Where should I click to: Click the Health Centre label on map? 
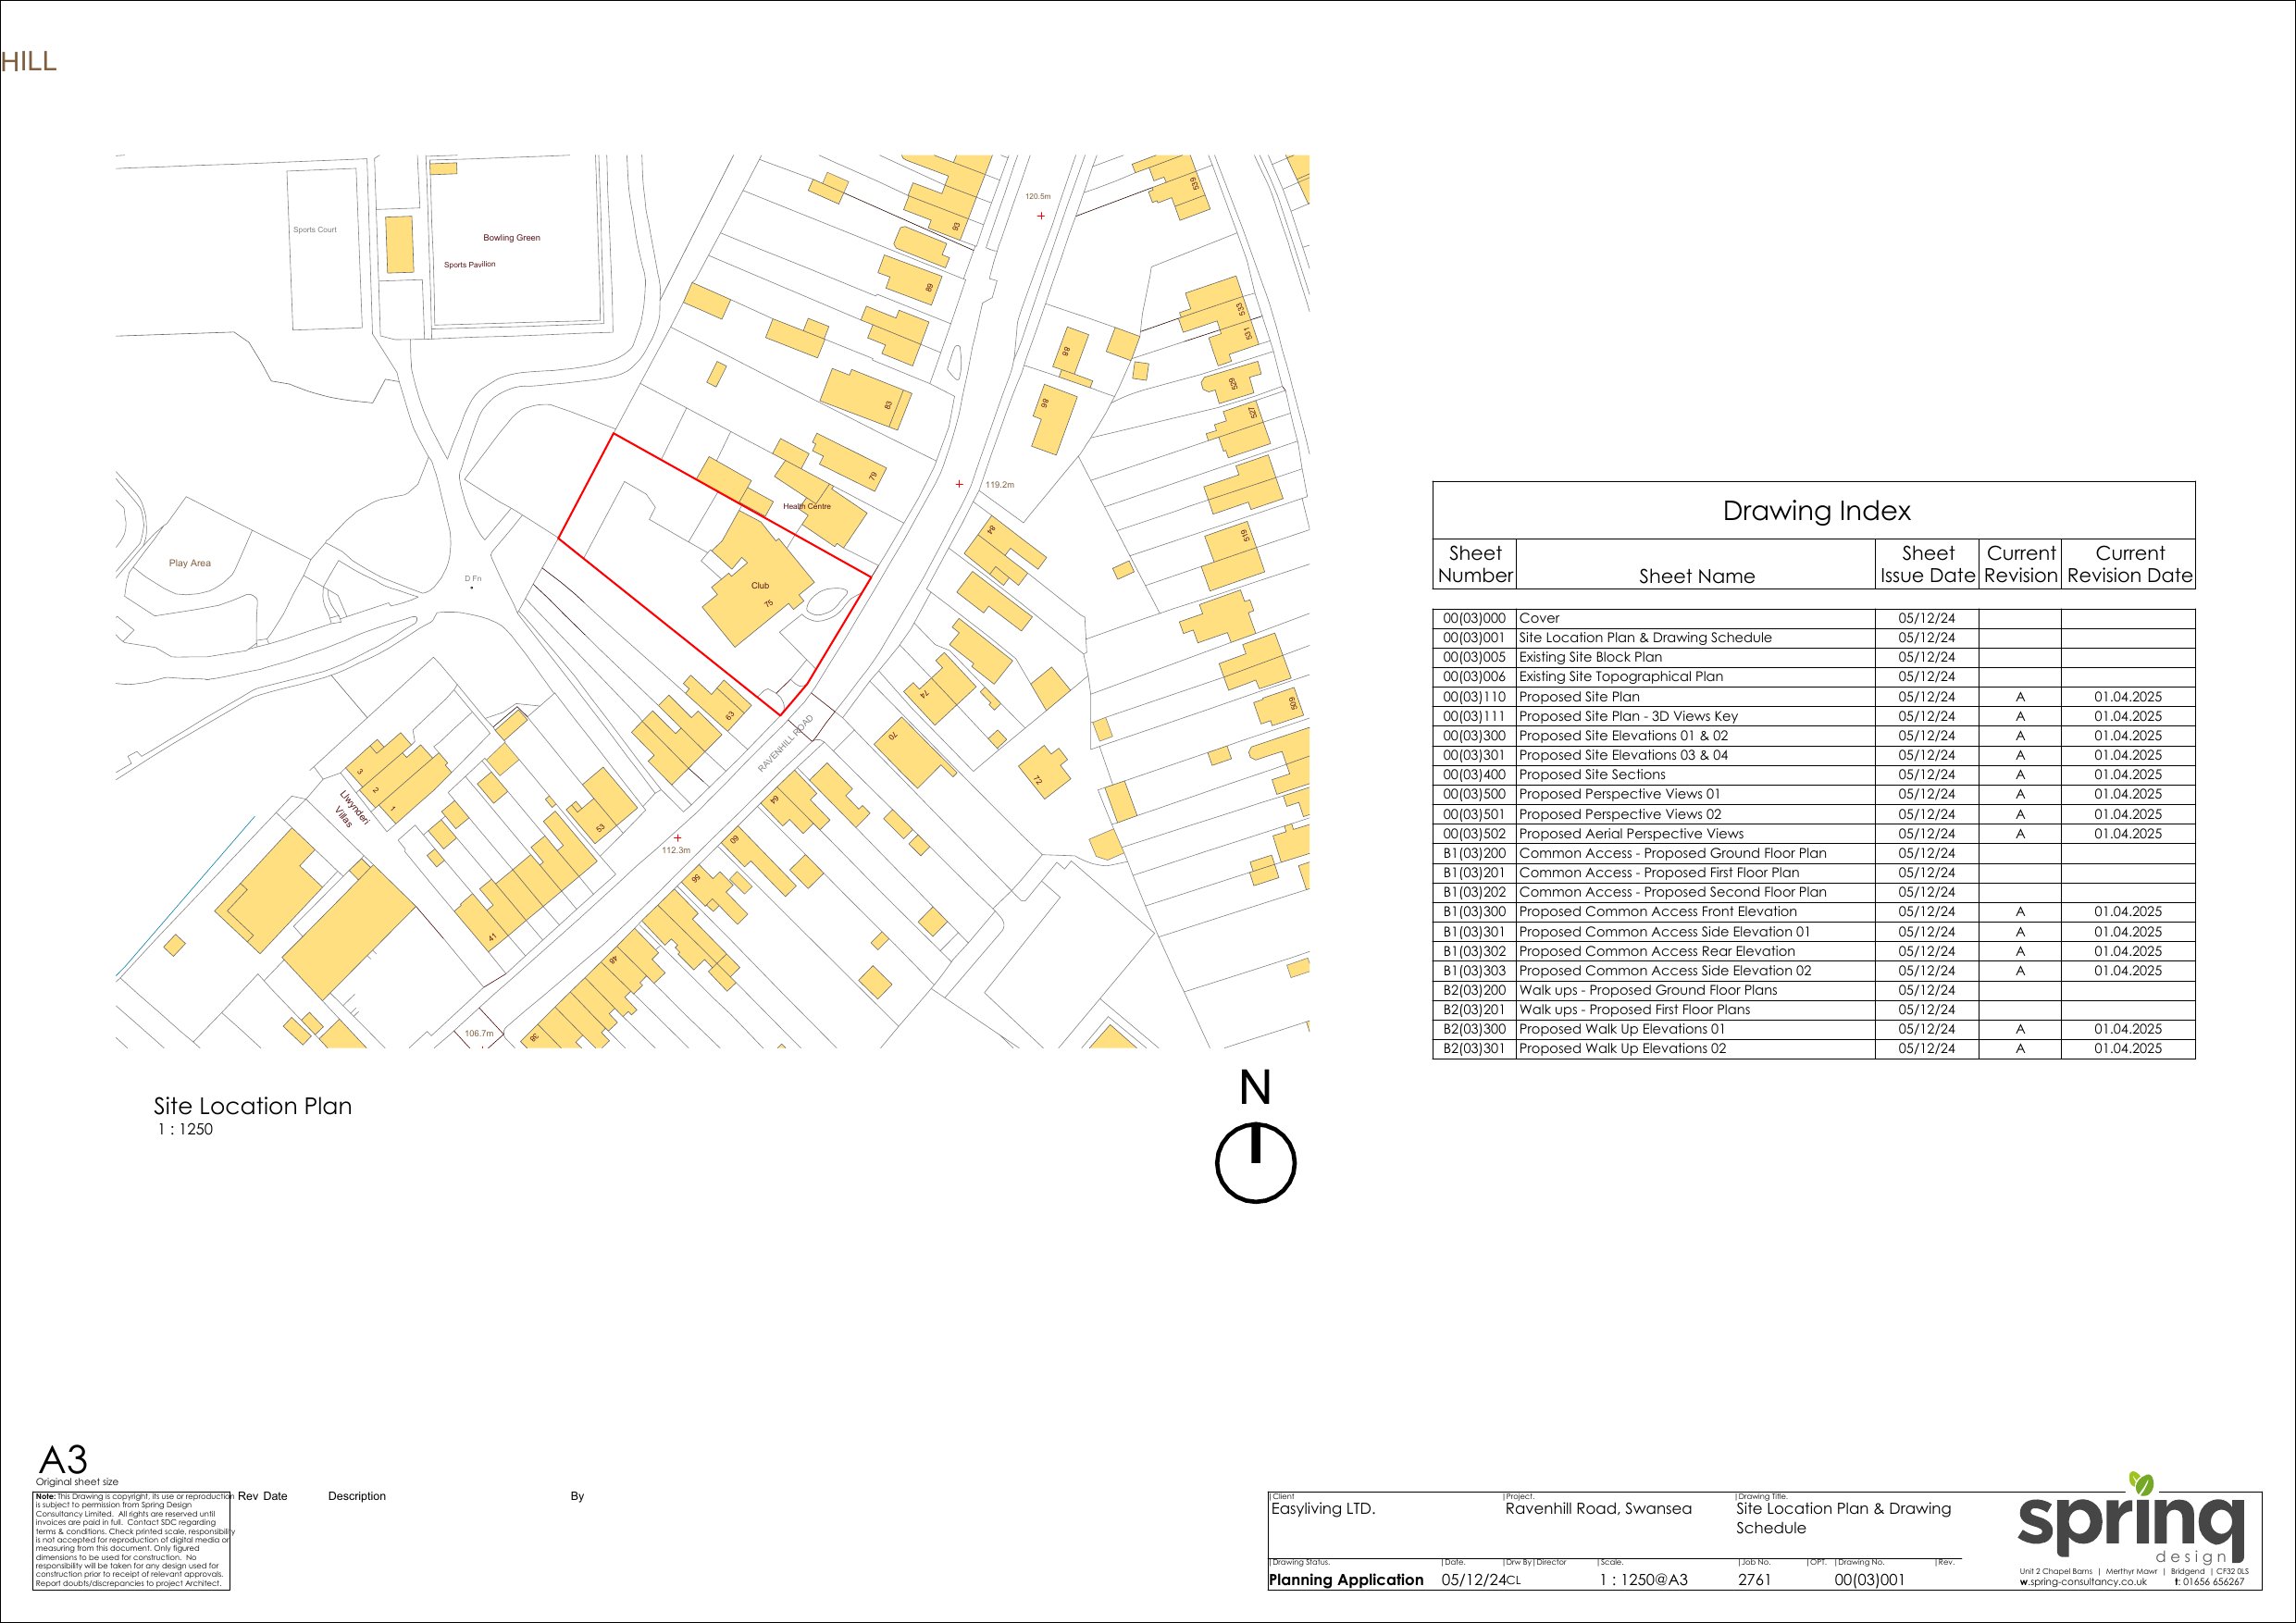(x=806, y=506)
